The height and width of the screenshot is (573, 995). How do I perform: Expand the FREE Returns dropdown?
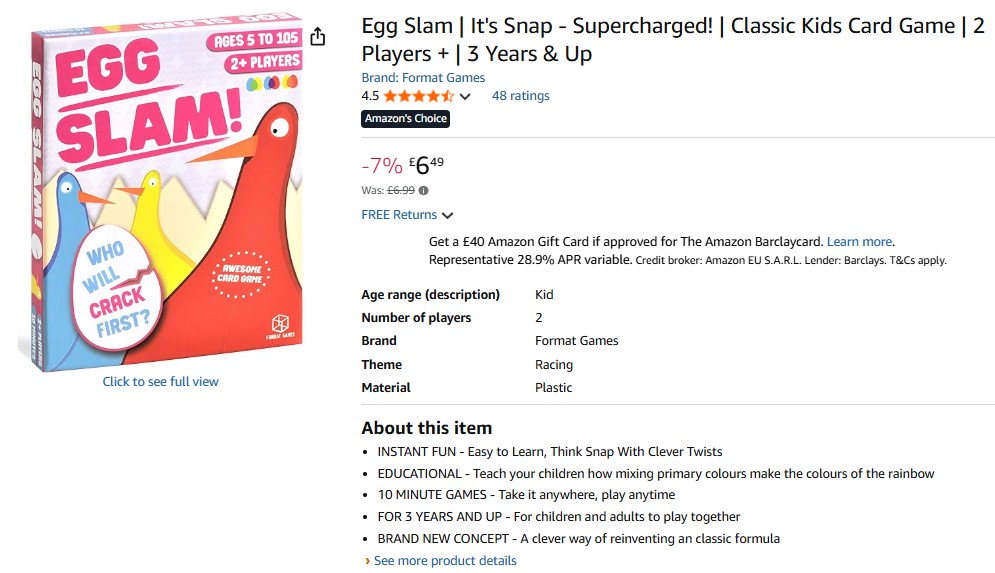447,215
